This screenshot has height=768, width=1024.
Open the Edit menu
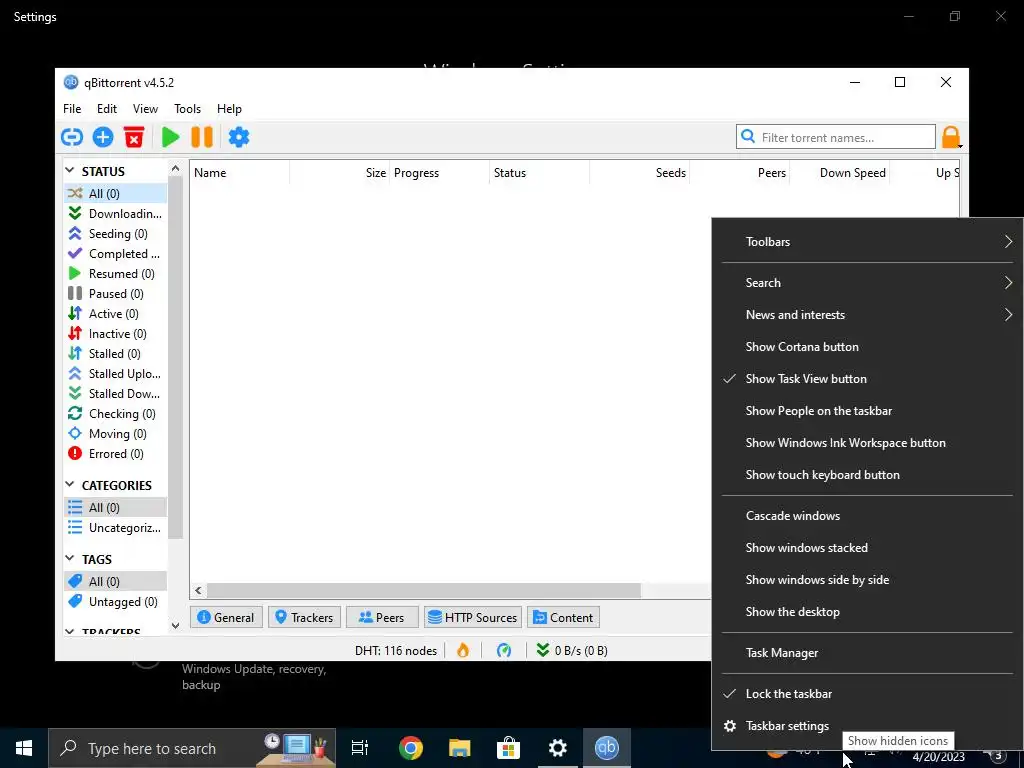tap(107, 109)
